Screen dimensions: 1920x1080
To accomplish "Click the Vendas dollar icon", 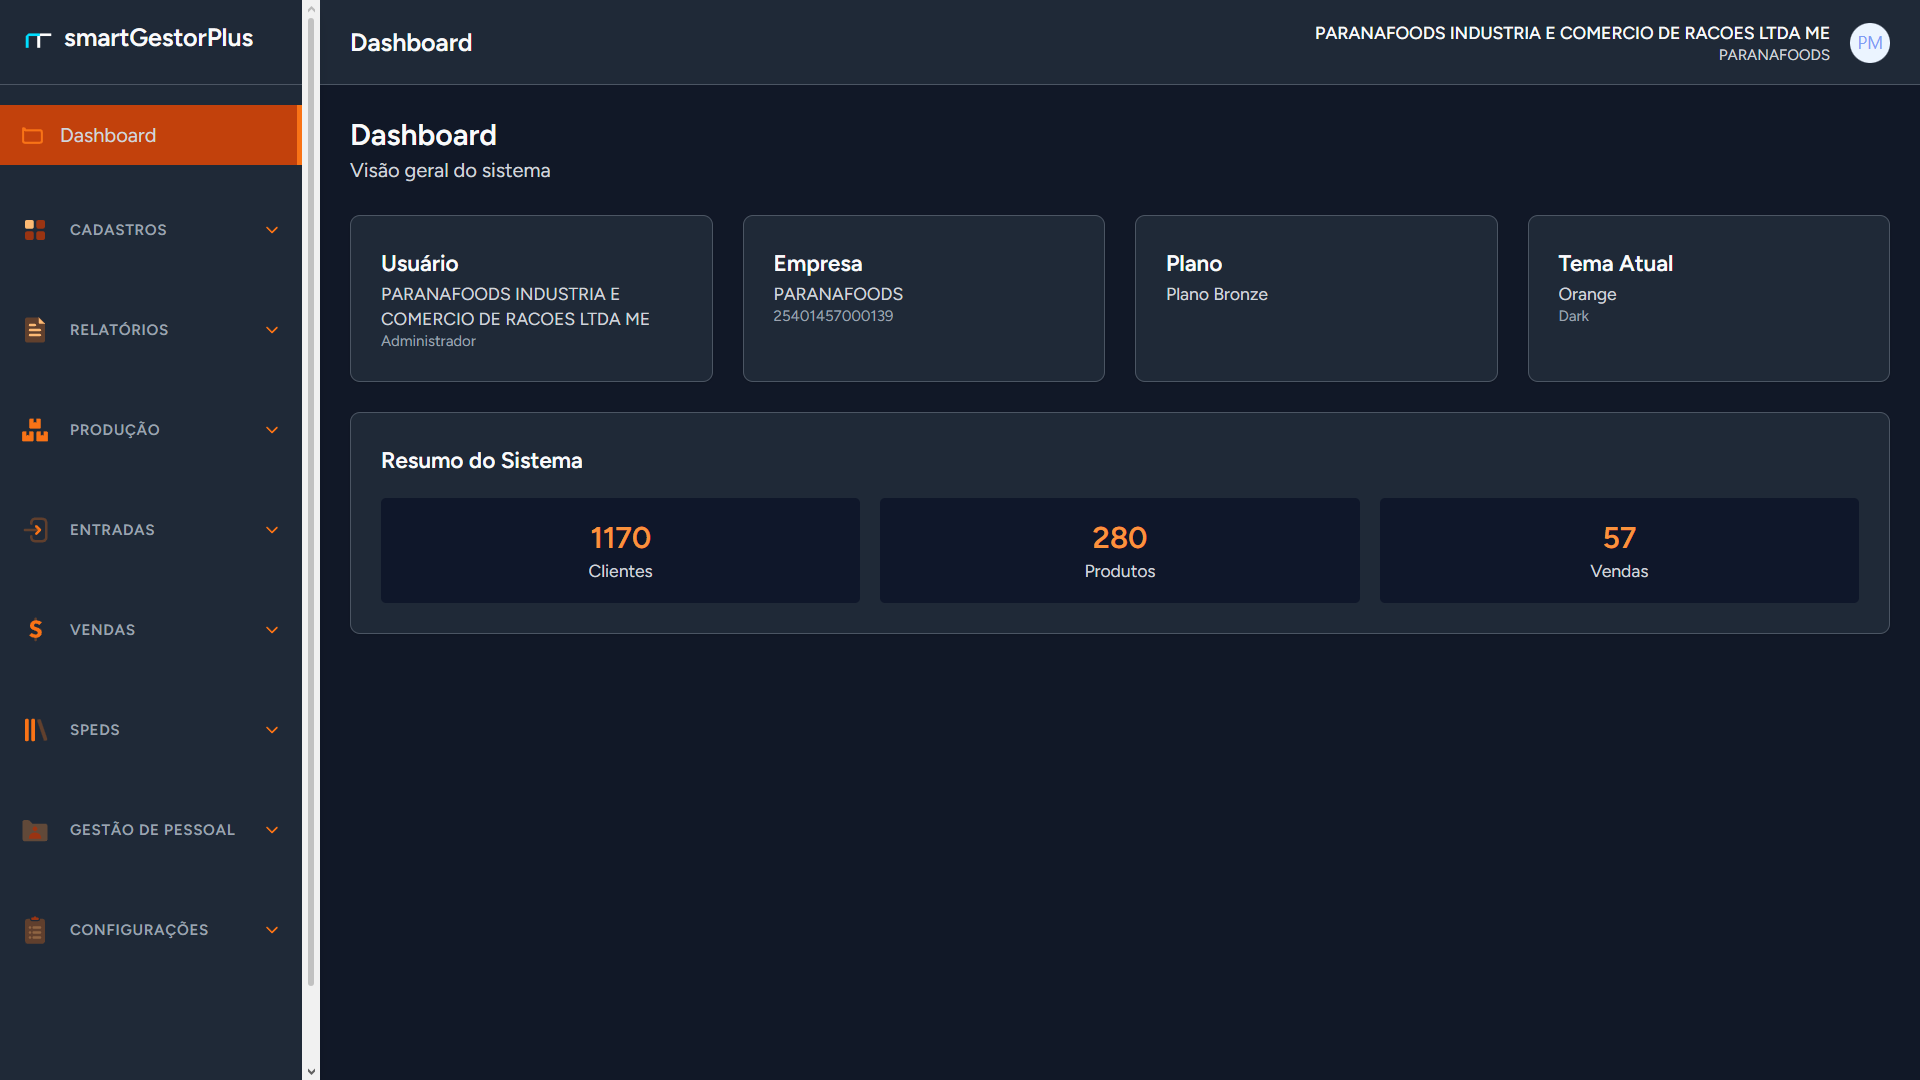I will [35, 629].
